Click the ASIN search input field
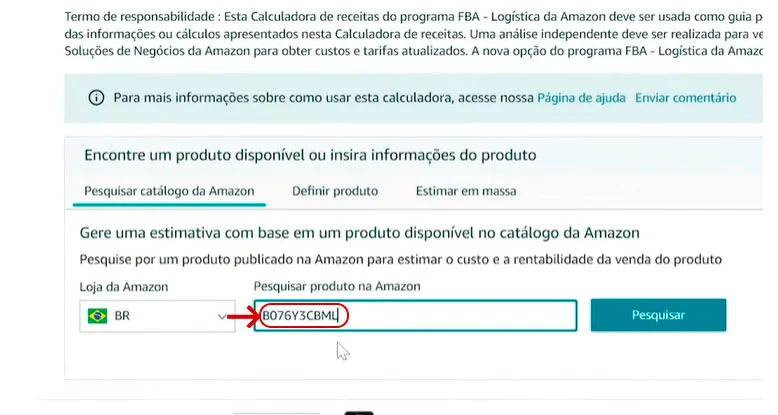The height and width of the screenshot is (415, 778). [x=415, y=315]
